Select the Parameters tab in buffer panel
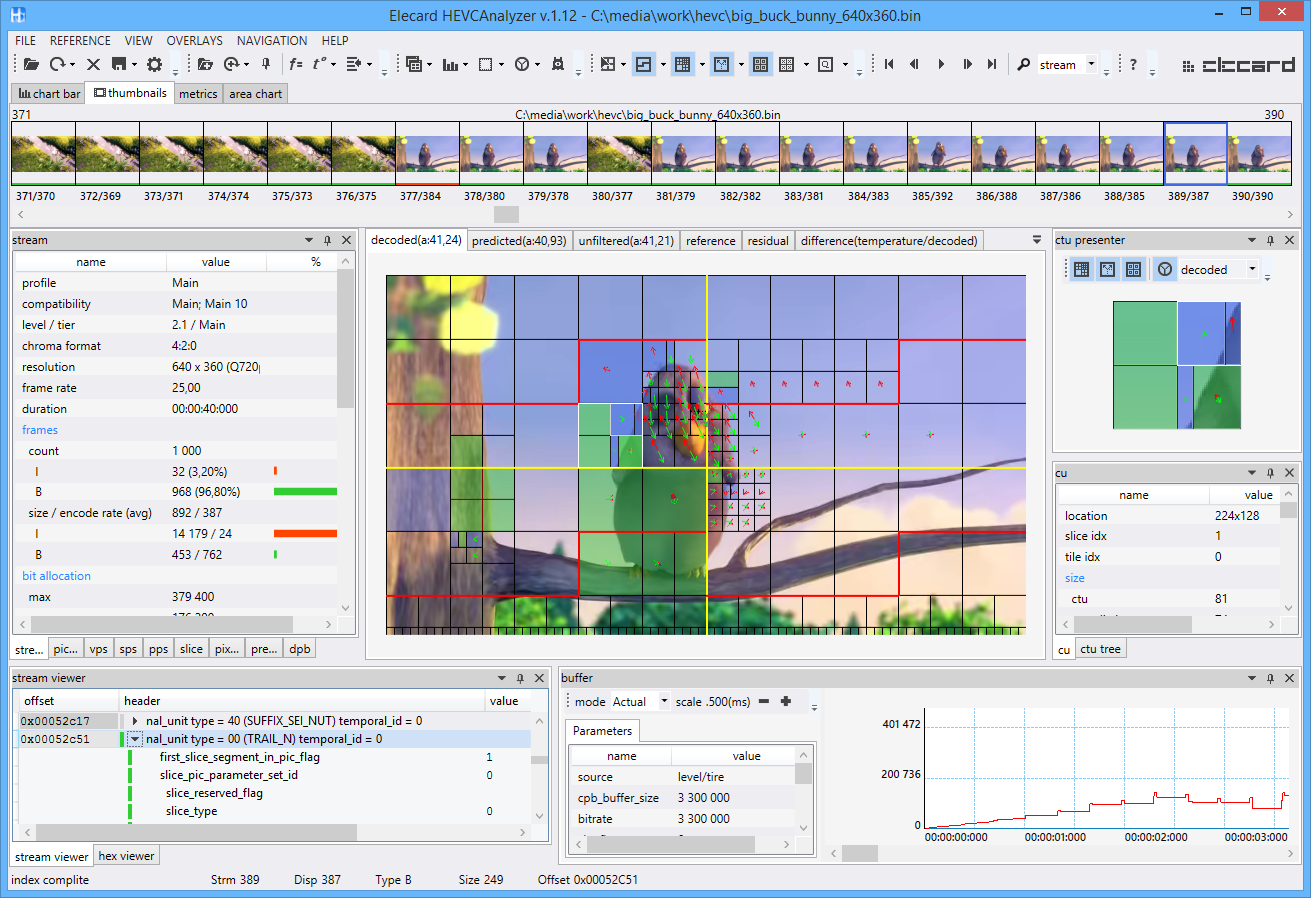 pyautogui.click(x=603, y=731)
